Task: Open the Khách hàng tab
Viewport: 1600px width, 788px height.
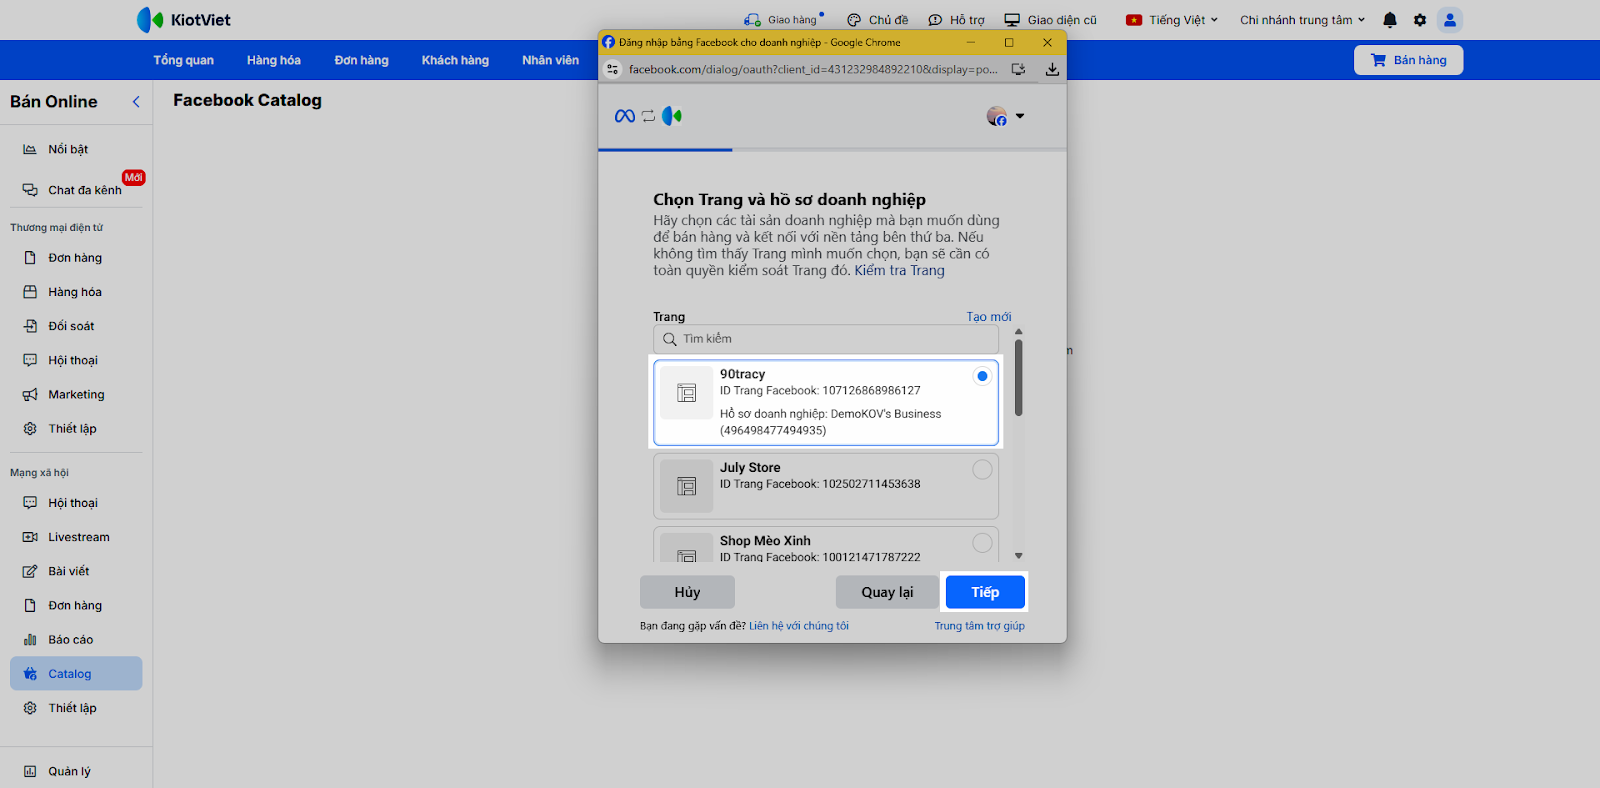Action: [x=455, y=60]
